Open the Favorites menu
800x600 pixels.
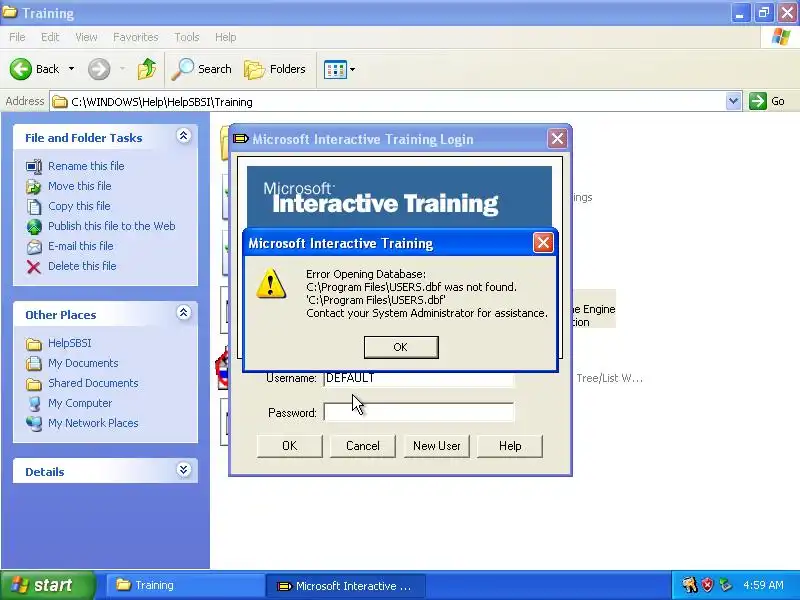136,37
